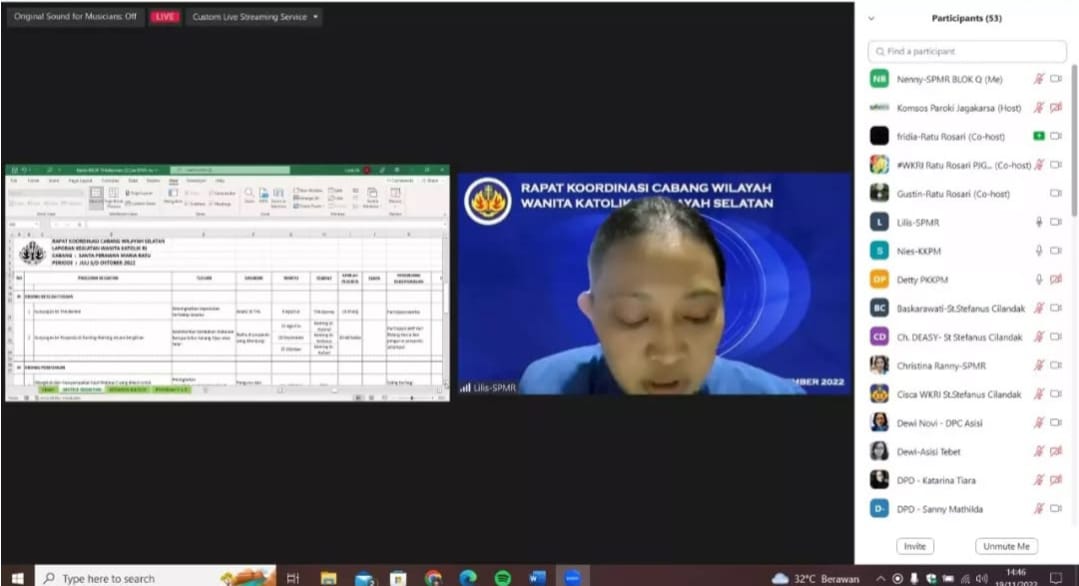Click muted mic icon for Nenny-SPMR BLOK Q
Screen dimensions: 1079x586
(x=1039, y=79)
